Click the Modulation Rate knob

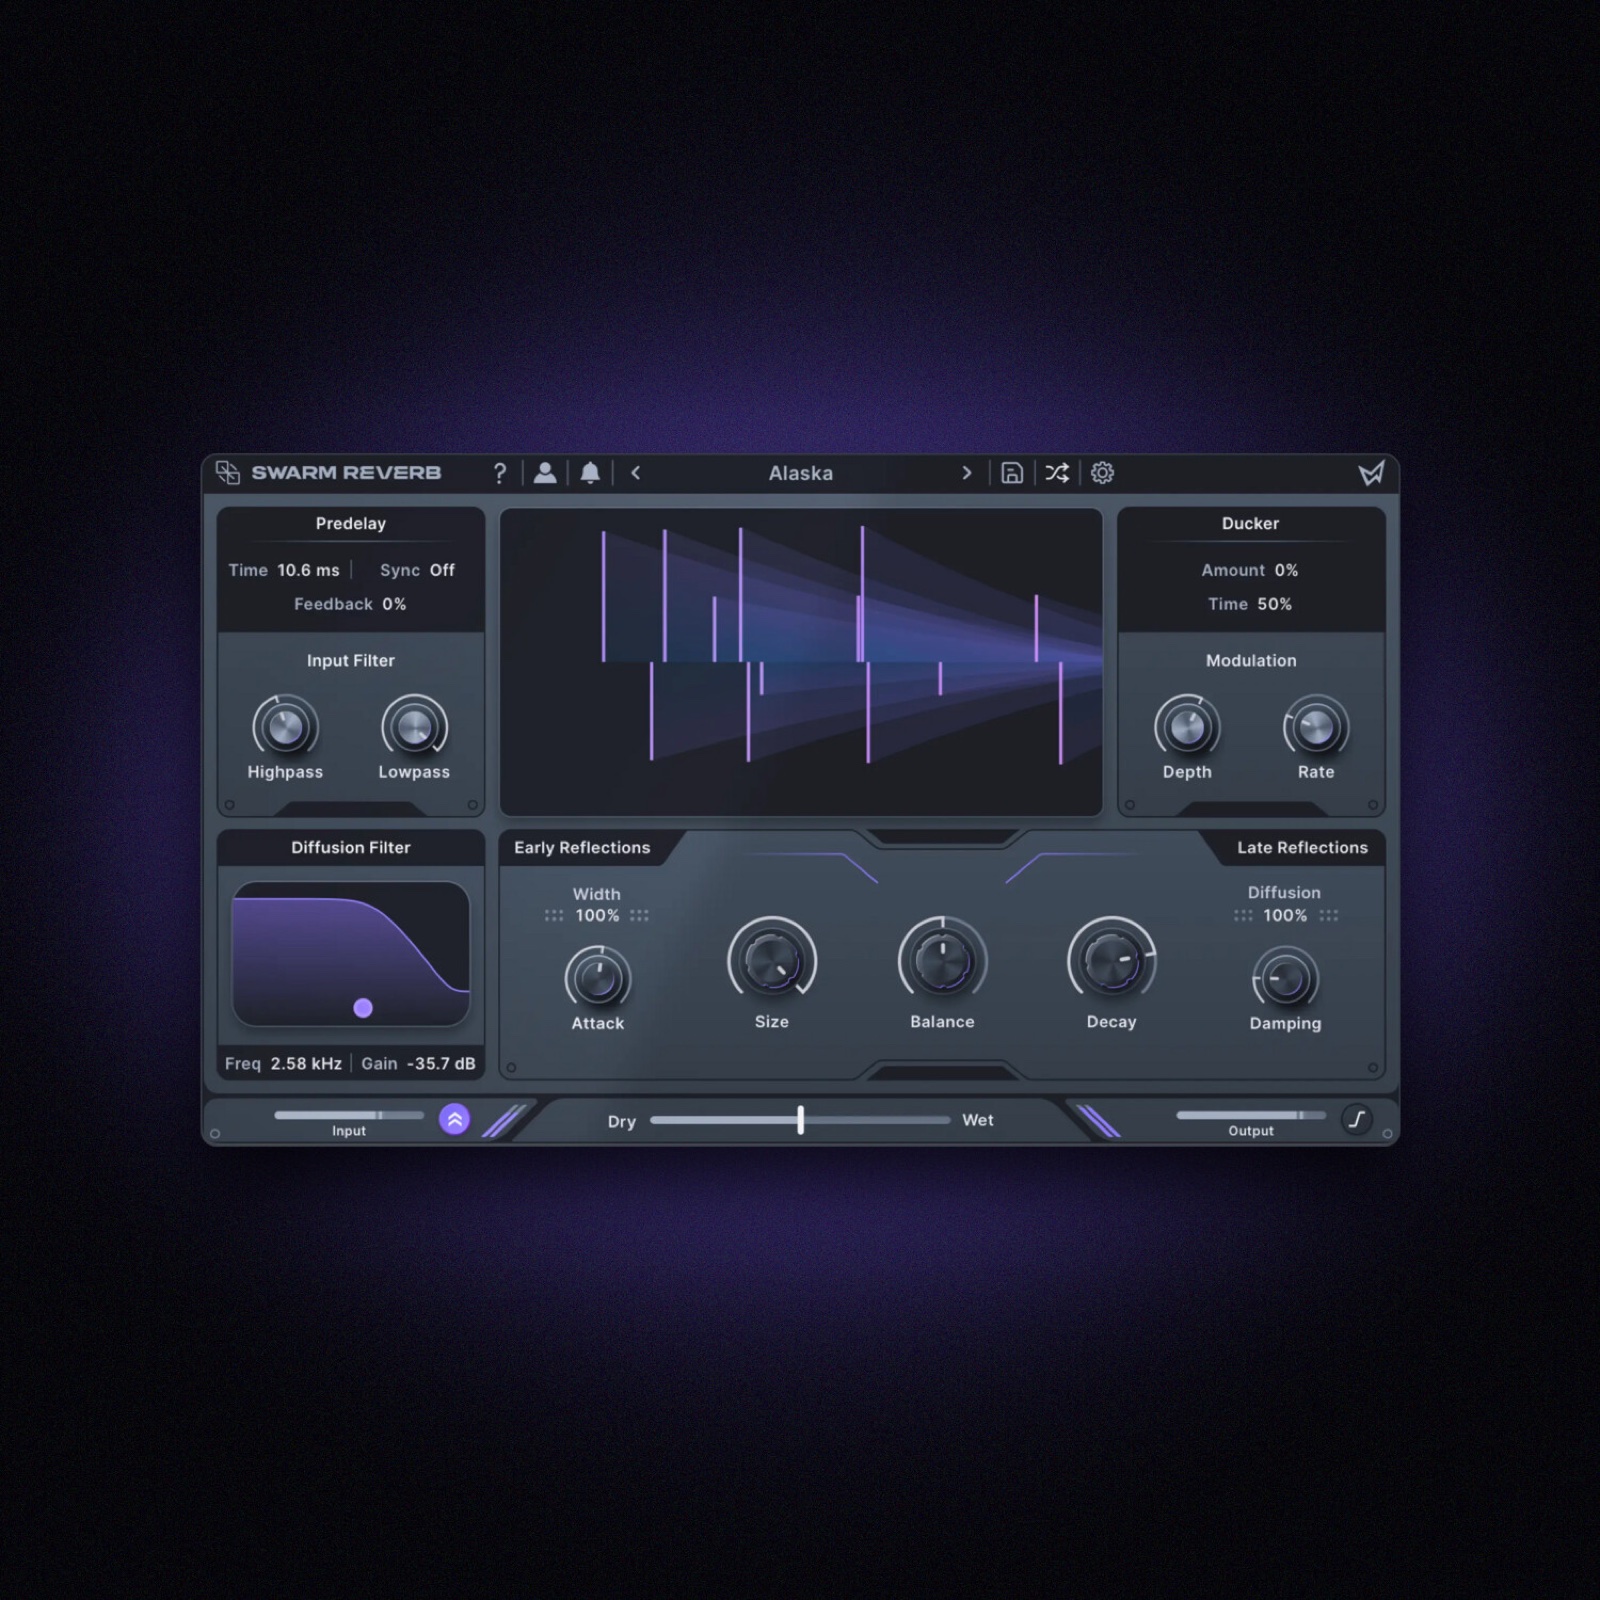[1316, 728]
